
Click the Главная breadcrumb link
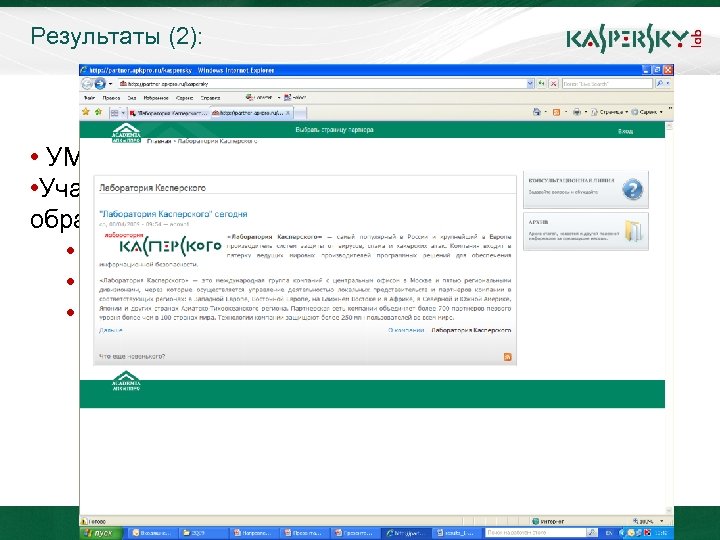tap(159, 141)
